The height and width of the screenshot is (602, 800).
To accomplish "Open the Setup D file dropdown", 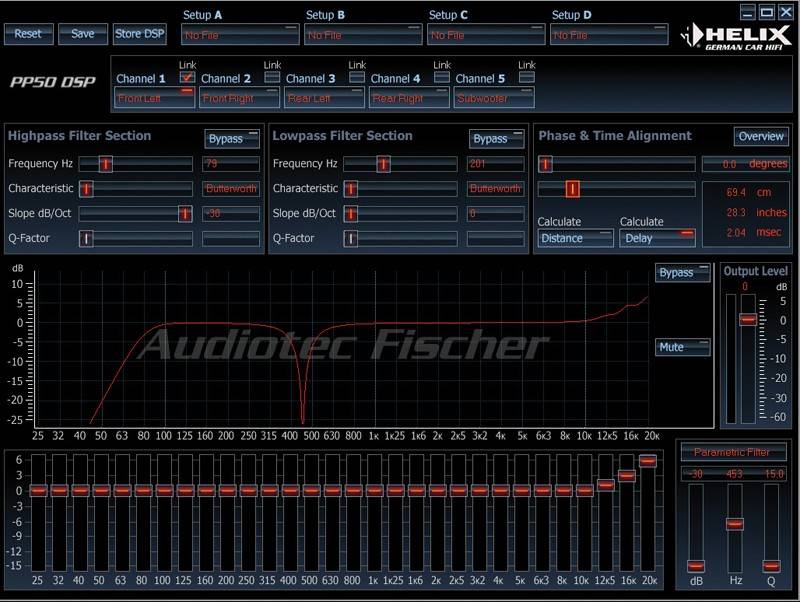I will [609, 35].
